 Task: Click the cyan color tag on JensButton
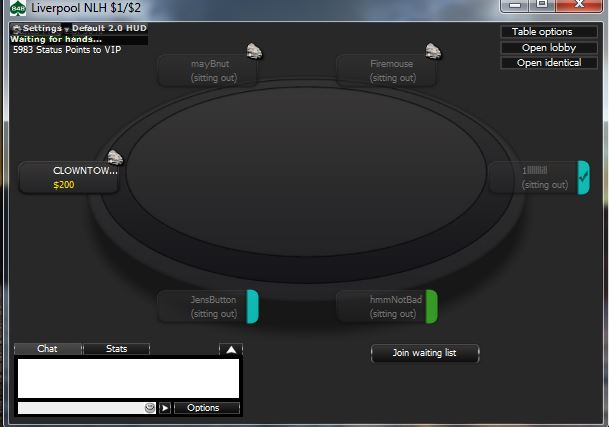tap(252, 307)
